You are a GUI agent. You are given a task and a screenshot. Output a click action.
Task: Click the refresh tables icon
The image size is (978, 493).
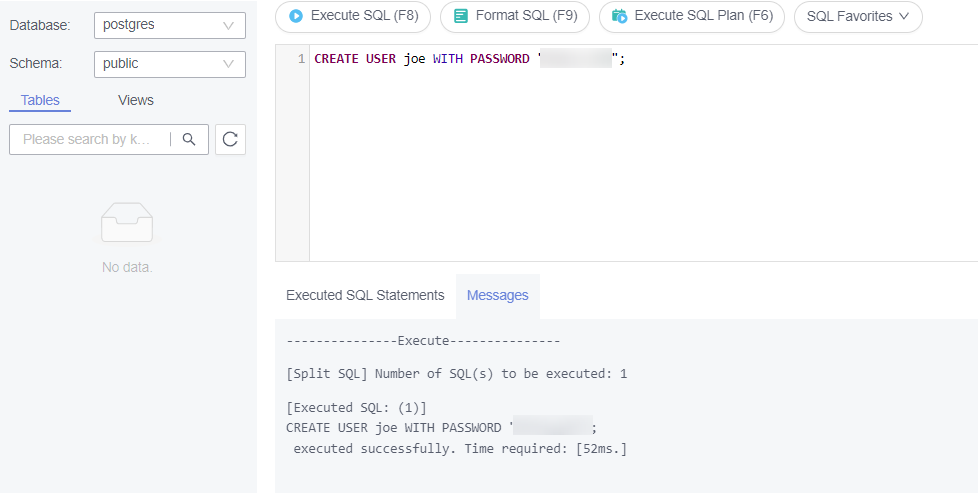[x=230, y=139]
